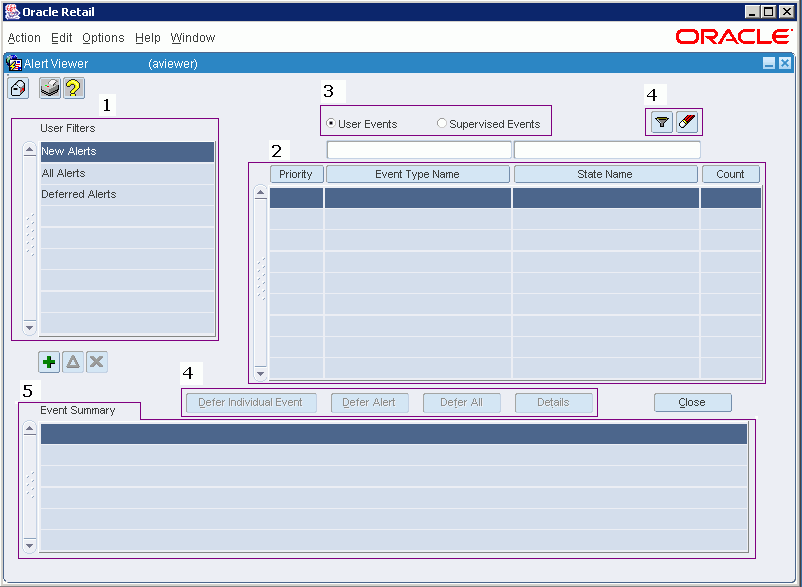
Task: Click Event Summary scrollbar down arrow
Action: pos(30,546)
